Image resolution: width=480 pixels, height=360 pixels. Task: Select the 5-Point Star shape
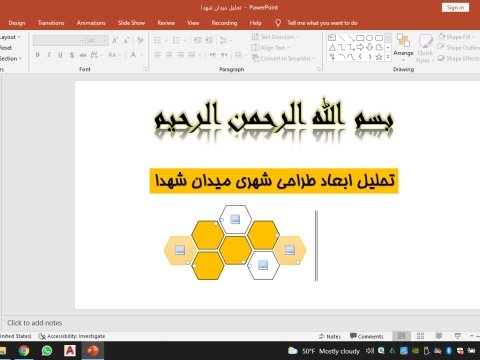tap(379, 57)
